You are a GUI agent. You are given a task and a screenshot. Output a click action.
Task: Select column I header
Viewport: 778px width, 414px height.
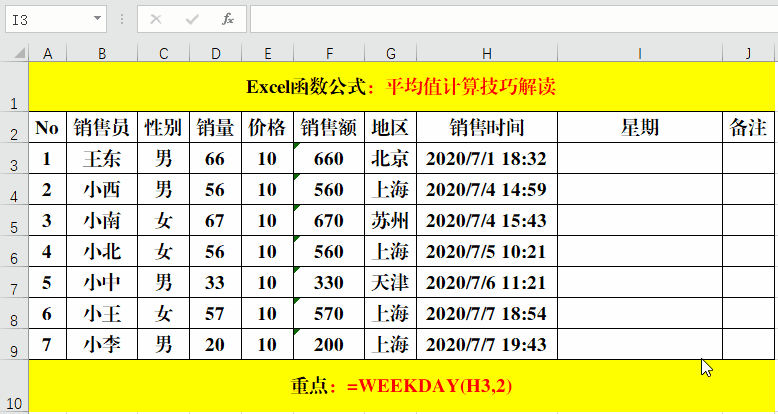(x=640, y=54)
